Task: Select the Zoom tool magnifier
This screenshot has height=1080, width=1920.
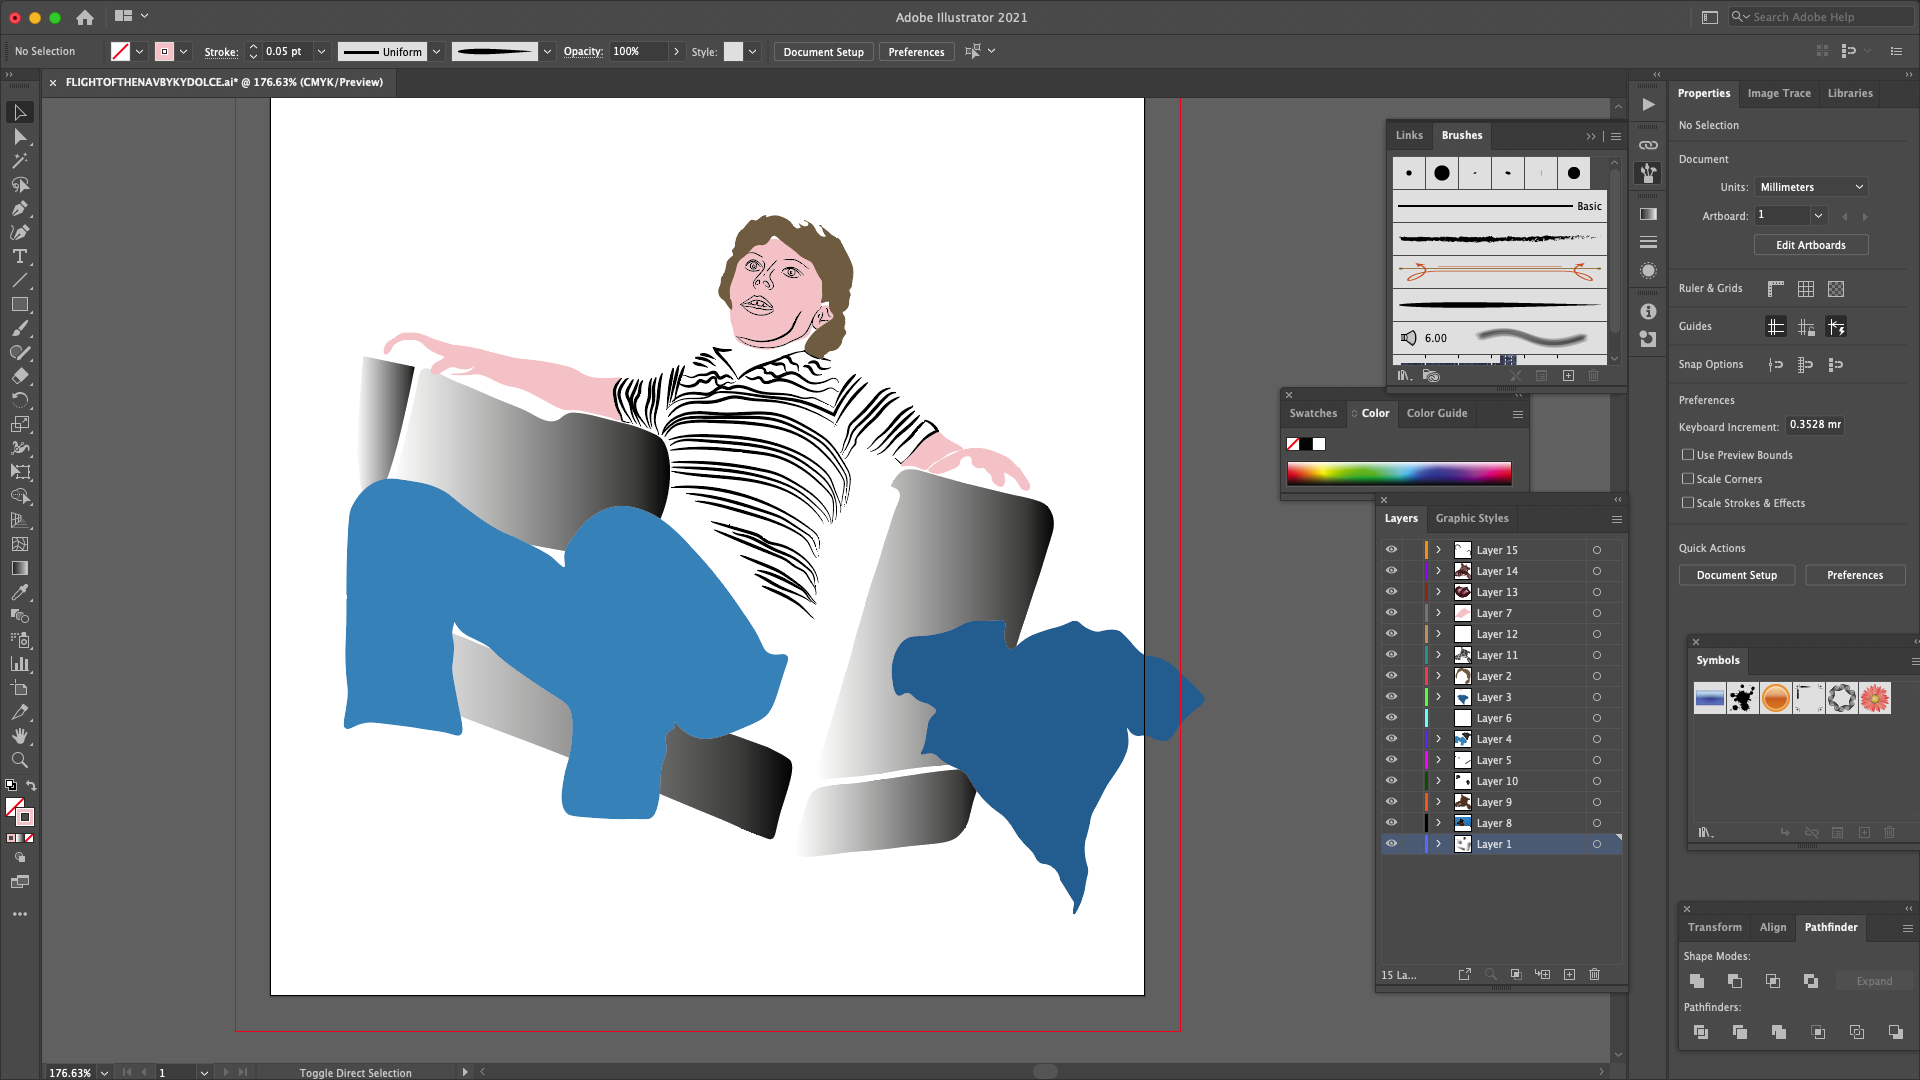Action: (x=20, y=761)
